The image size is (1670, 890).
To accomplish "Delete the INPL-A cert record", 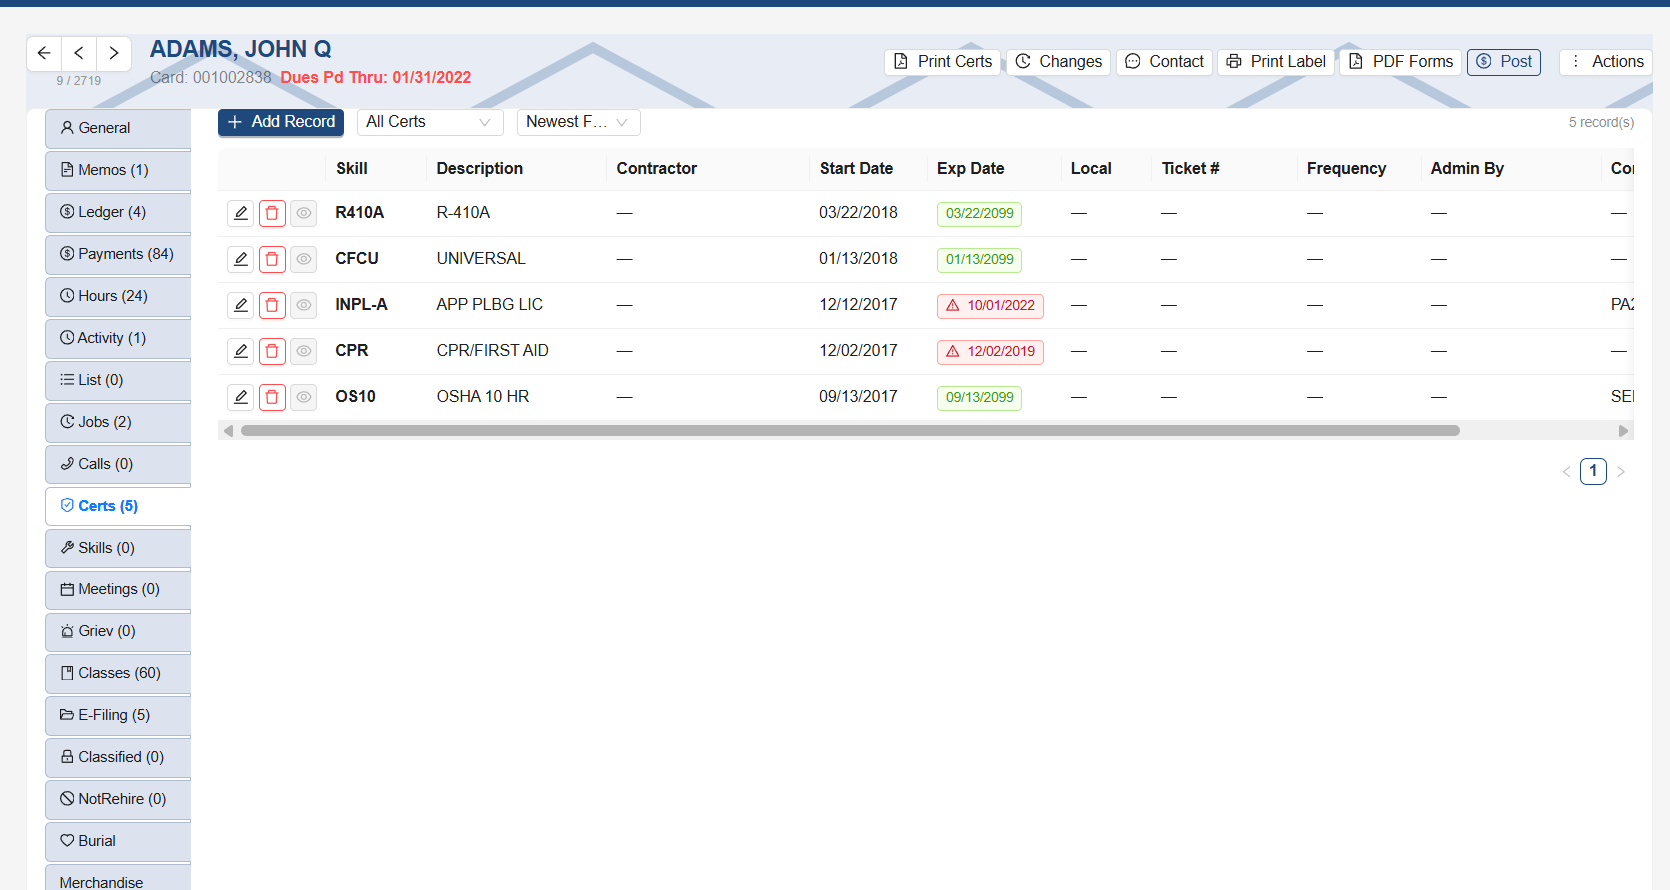I will coord(272,305).
